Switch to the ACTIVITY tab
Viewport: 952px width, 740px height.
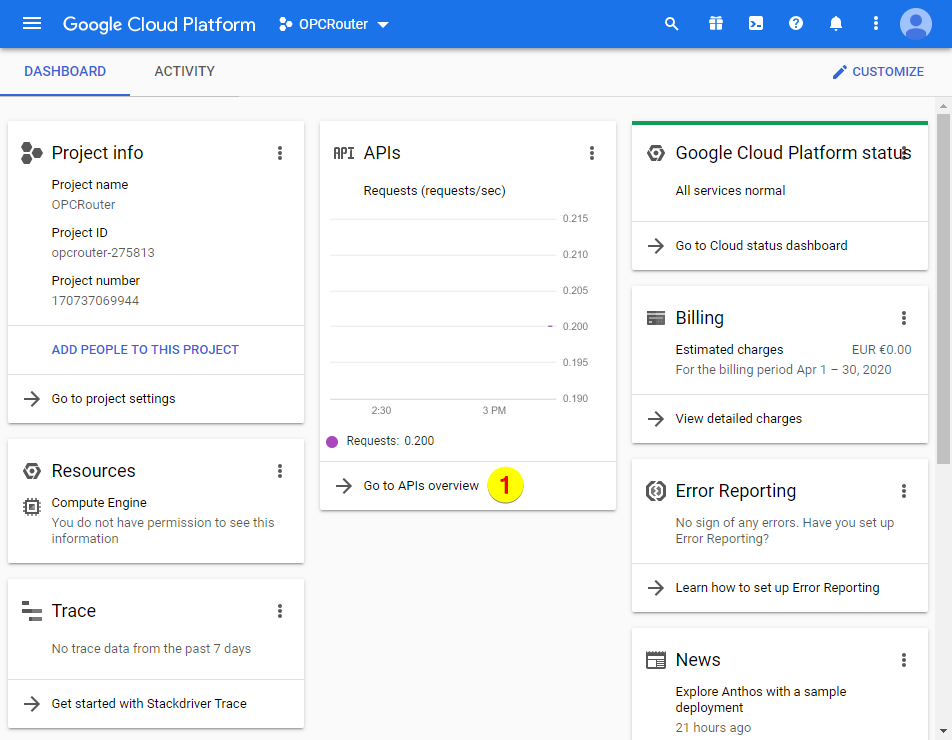click(184, 71)
